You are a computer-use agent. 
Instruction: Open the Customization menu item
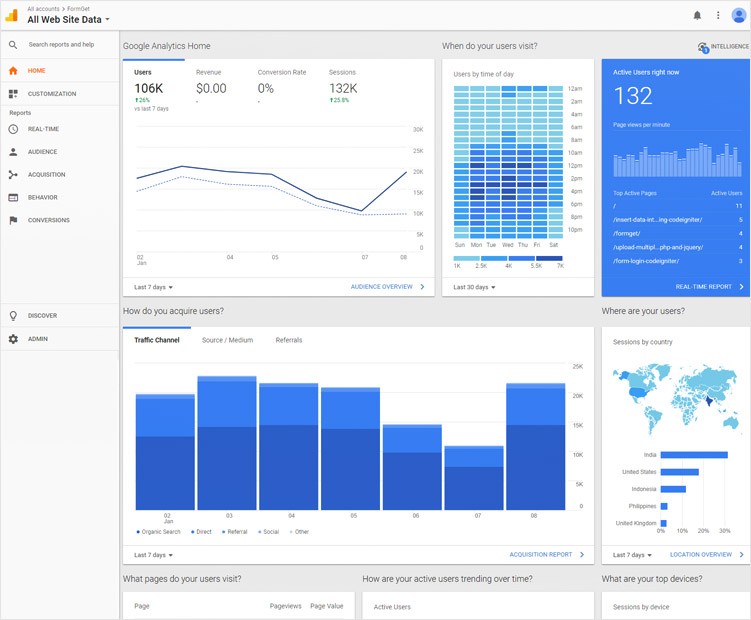pyautogui.click(x=60, y=94)
